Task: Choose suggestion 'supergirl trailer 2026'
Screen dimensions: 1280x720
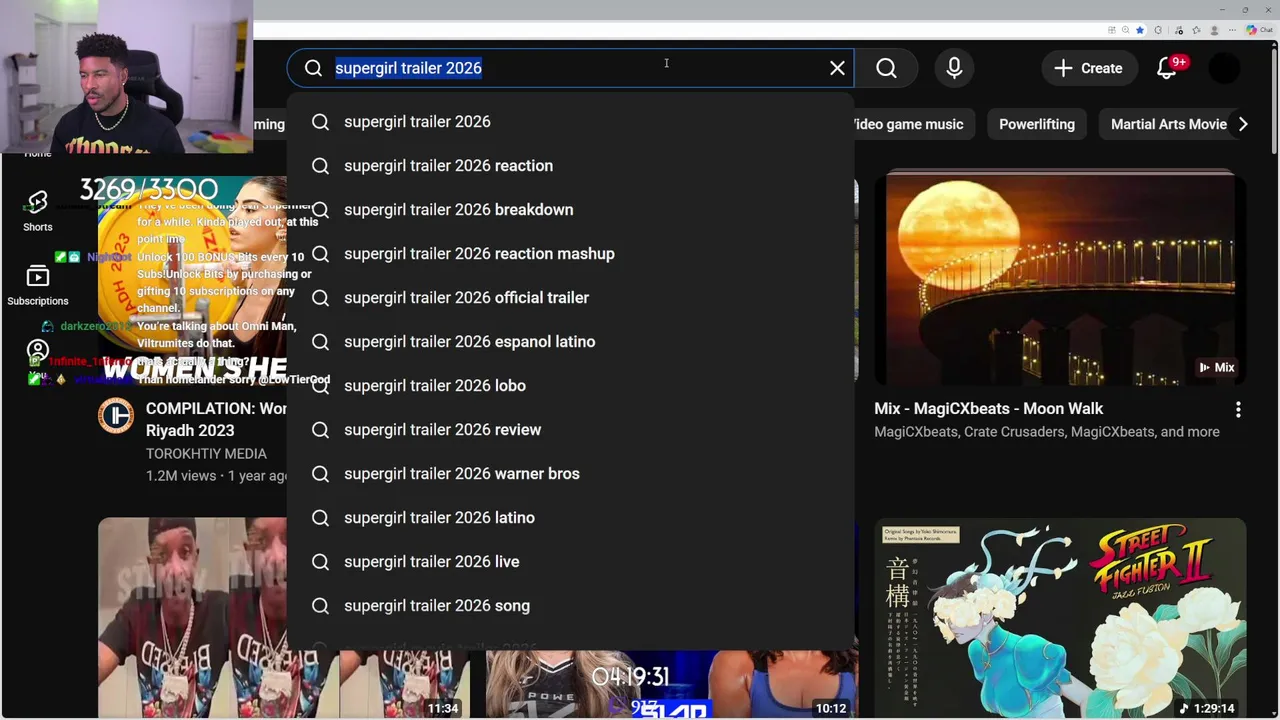Action: coord(570,122)
